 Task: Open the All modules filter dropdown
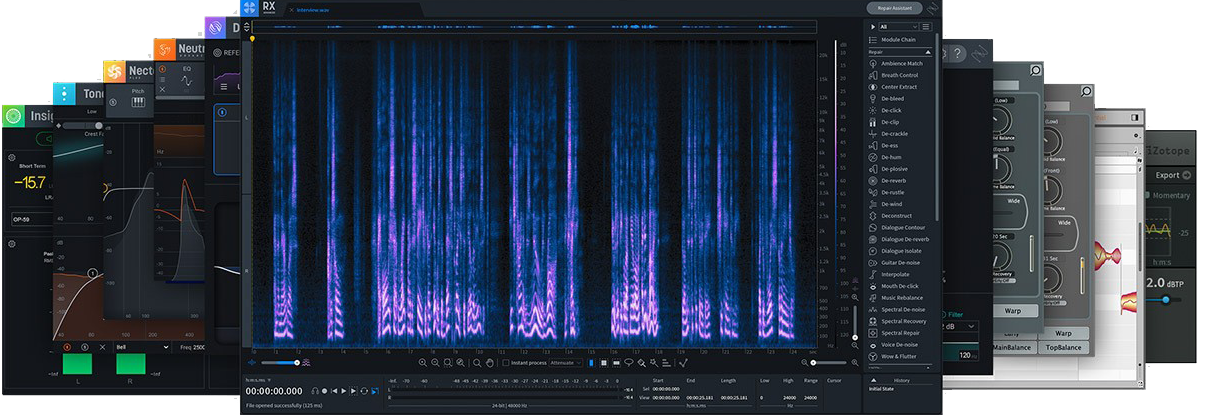pyautogui.click(x=900, y=26)
